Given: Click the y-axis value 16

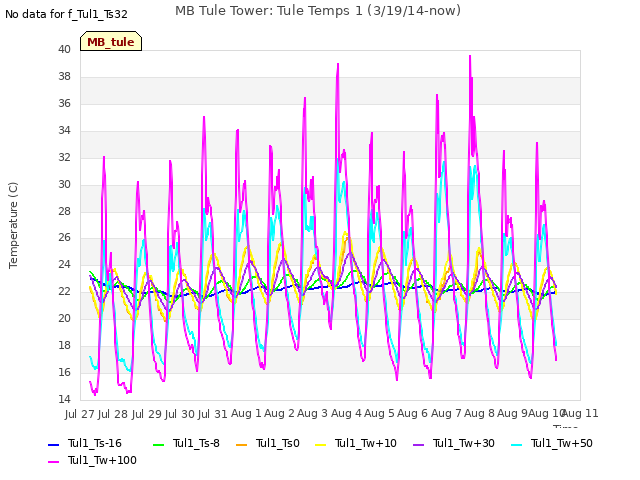Looking at the screenshot, I should click(64, 372).
